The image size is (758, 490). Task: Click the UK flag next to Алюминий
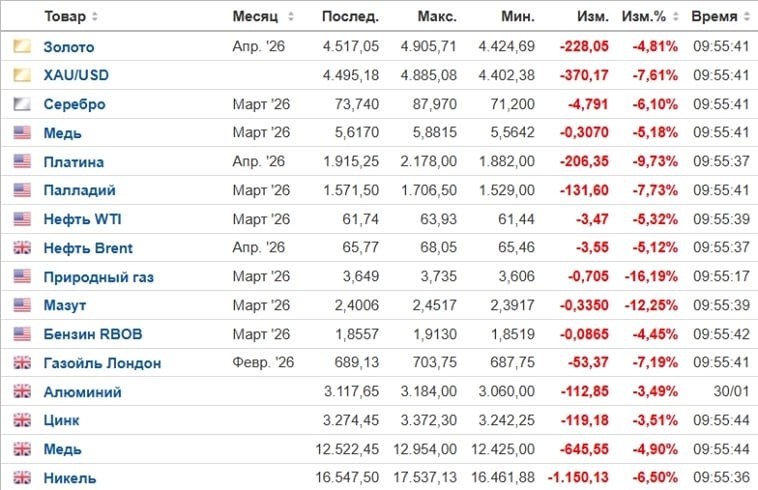click(x=22, y=392)
